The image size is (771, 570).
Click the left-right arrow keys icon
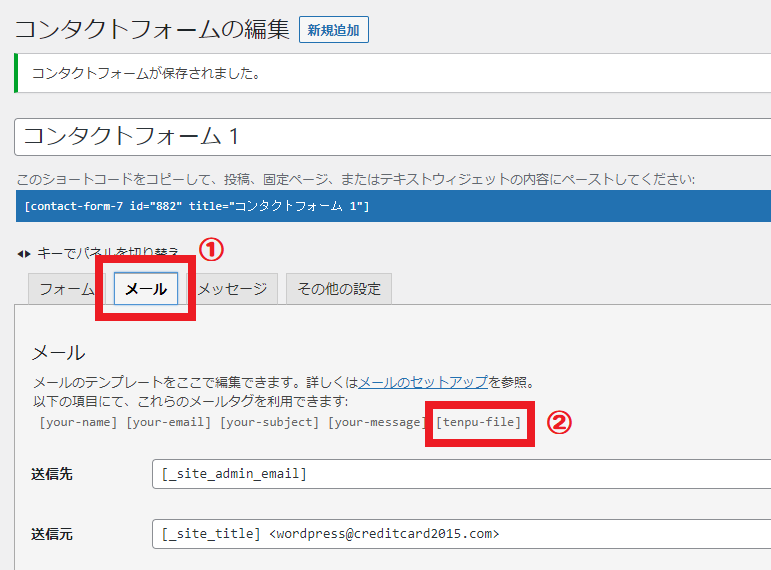pyautogui.click(x=24, y=253)
